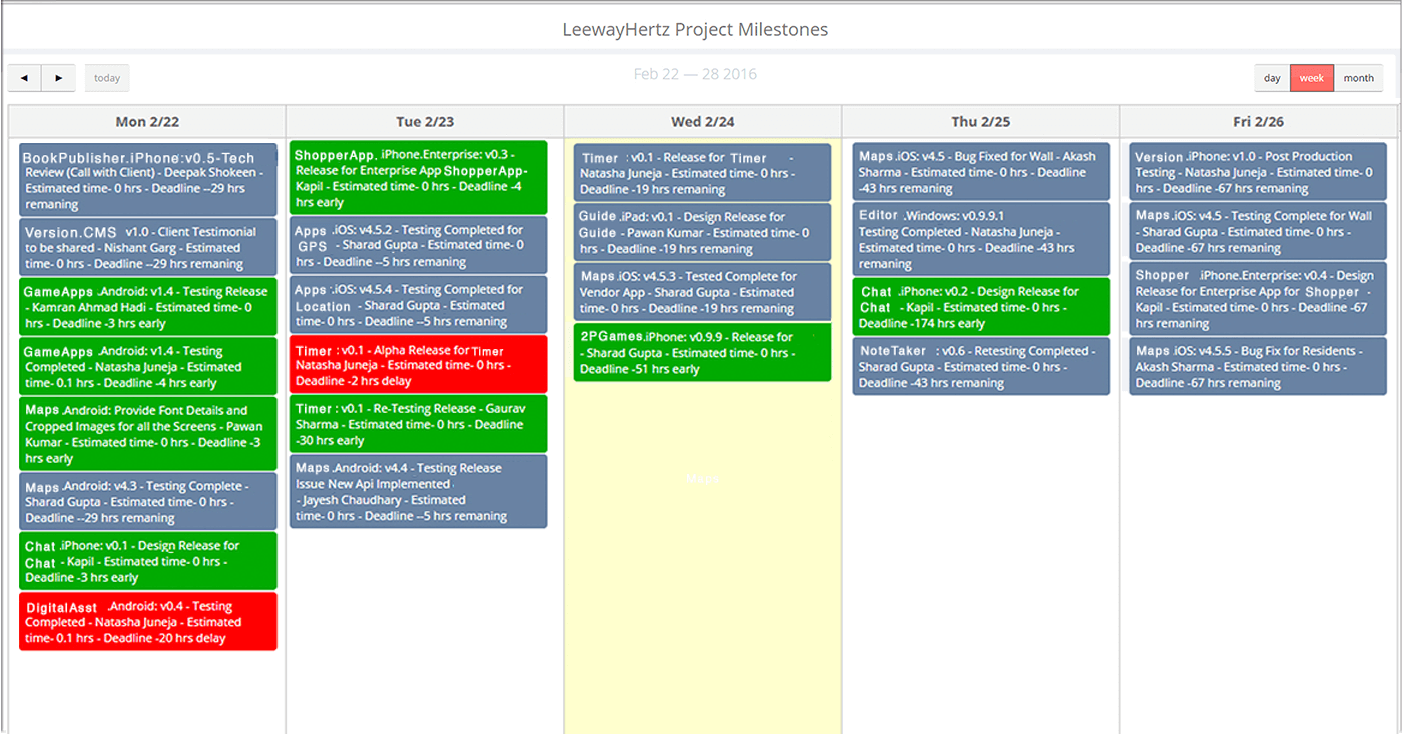Open GameApps Android v1.4 Testing Completed card
The width and height of the screenshot is (1402, 734).
coord(148,366)
